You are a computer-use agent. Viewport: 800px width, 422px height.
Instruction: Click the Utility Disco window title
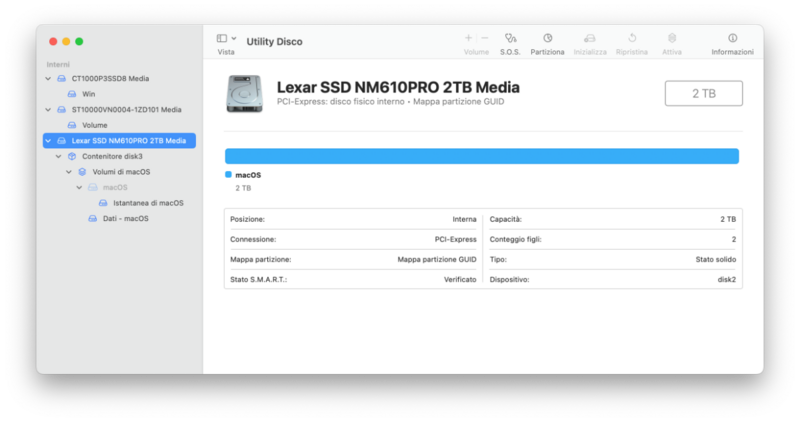[274, 42]
